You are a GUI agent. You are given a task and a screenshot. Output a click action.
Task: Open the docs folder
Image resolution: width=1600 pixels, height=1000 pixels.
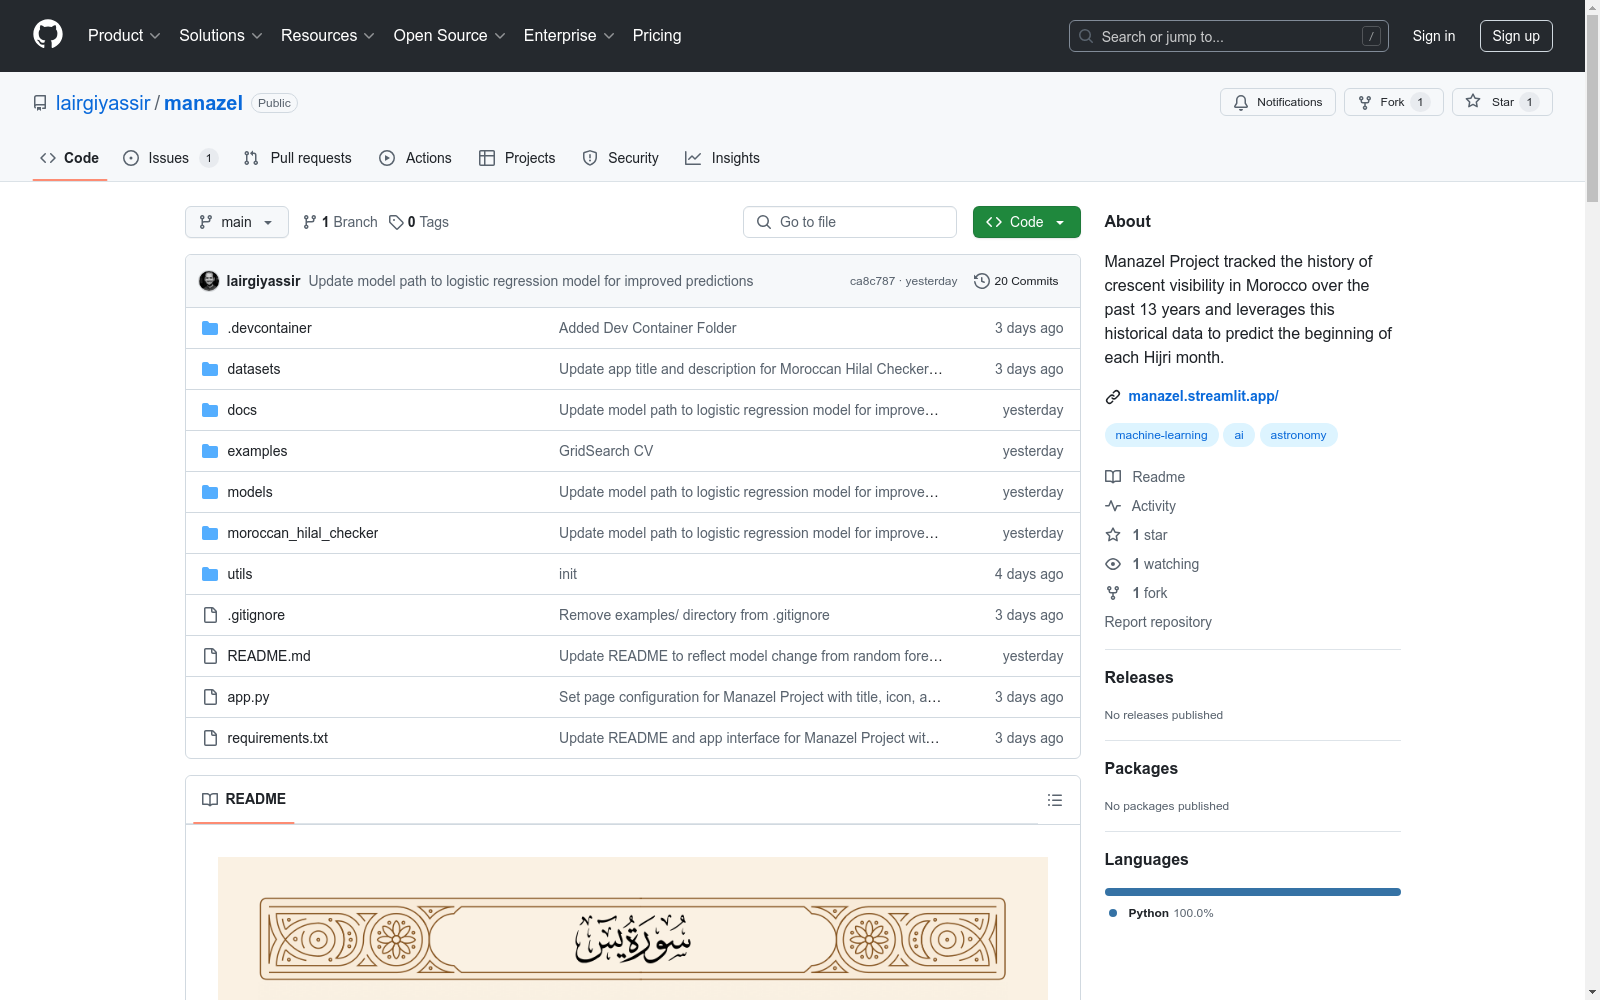click(242, 410)
